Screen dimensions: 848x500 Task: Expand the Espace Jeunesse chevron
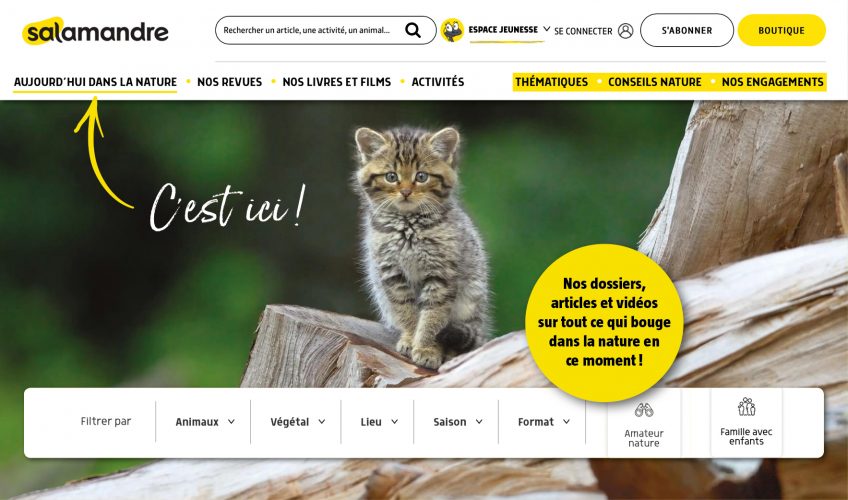click(x=546, y=29)
